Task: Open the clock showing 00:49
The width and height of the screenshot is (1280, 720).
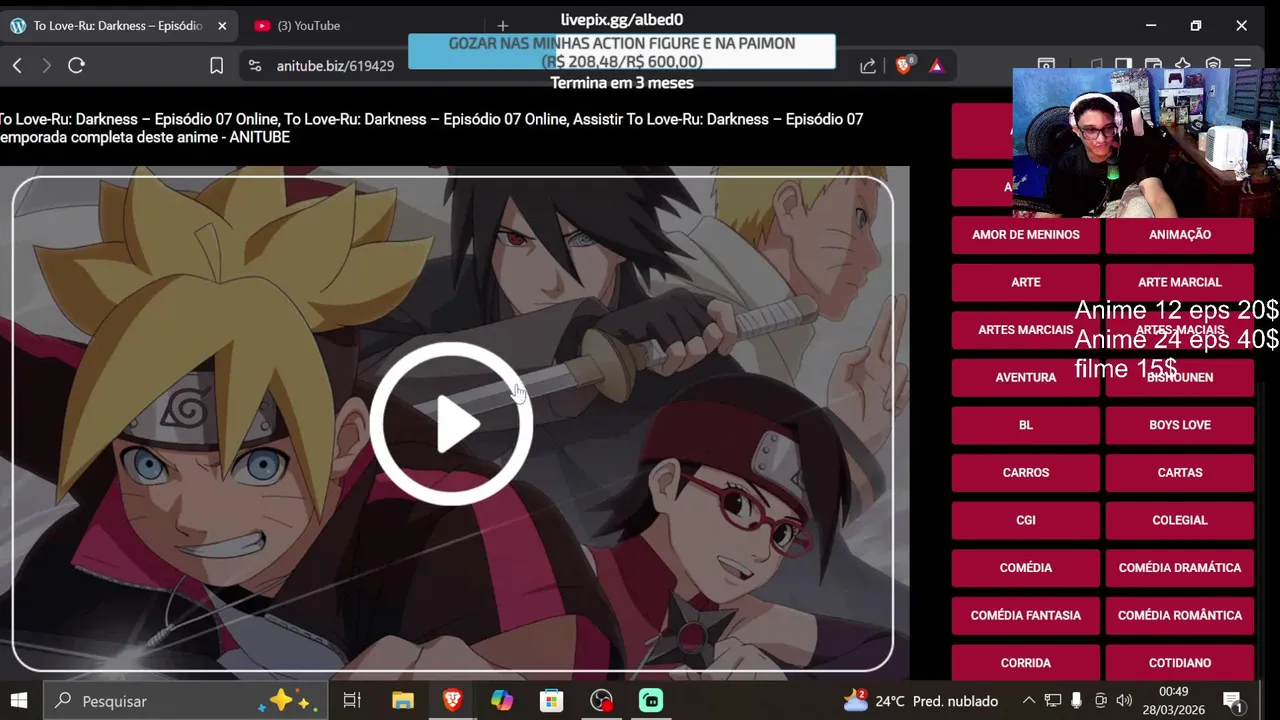Action: pyautogui.click(x=1173, y=701)
